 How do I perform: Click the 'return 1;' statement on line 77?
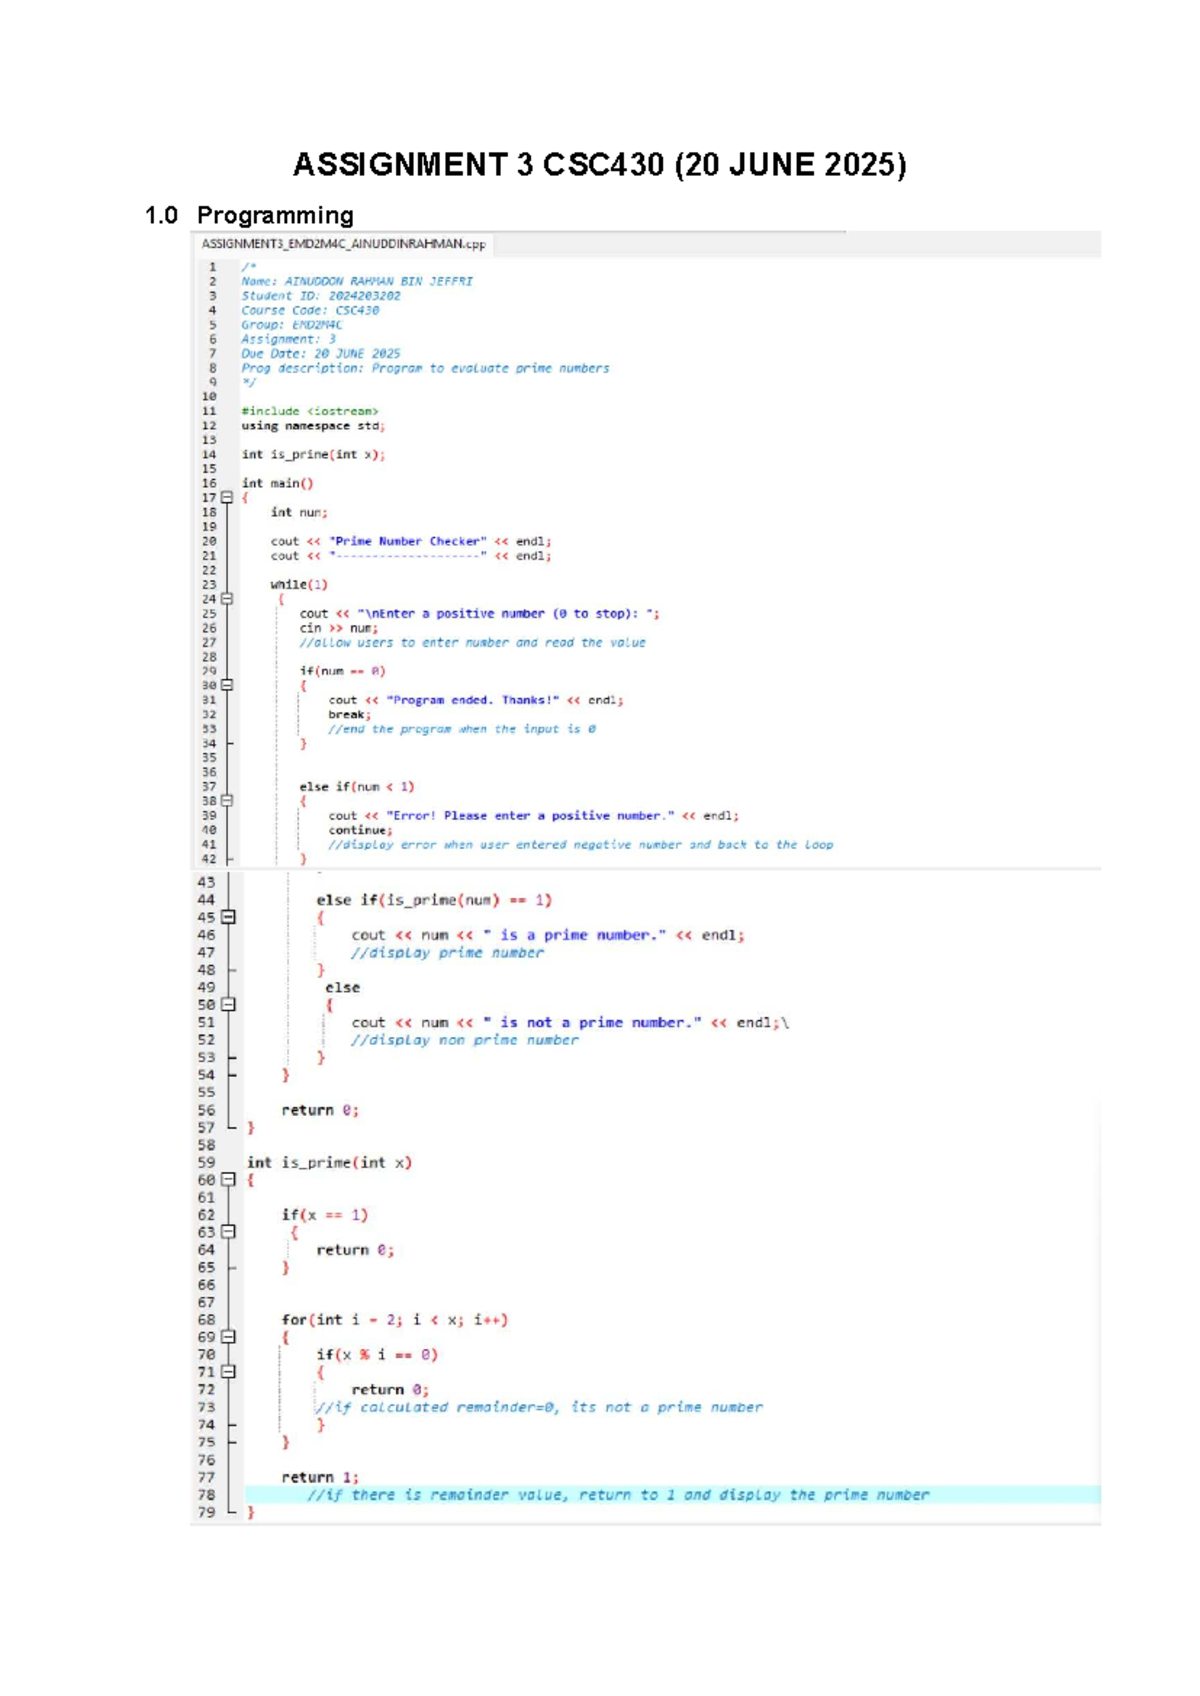pyautogui.click(x=320, y=1477)
